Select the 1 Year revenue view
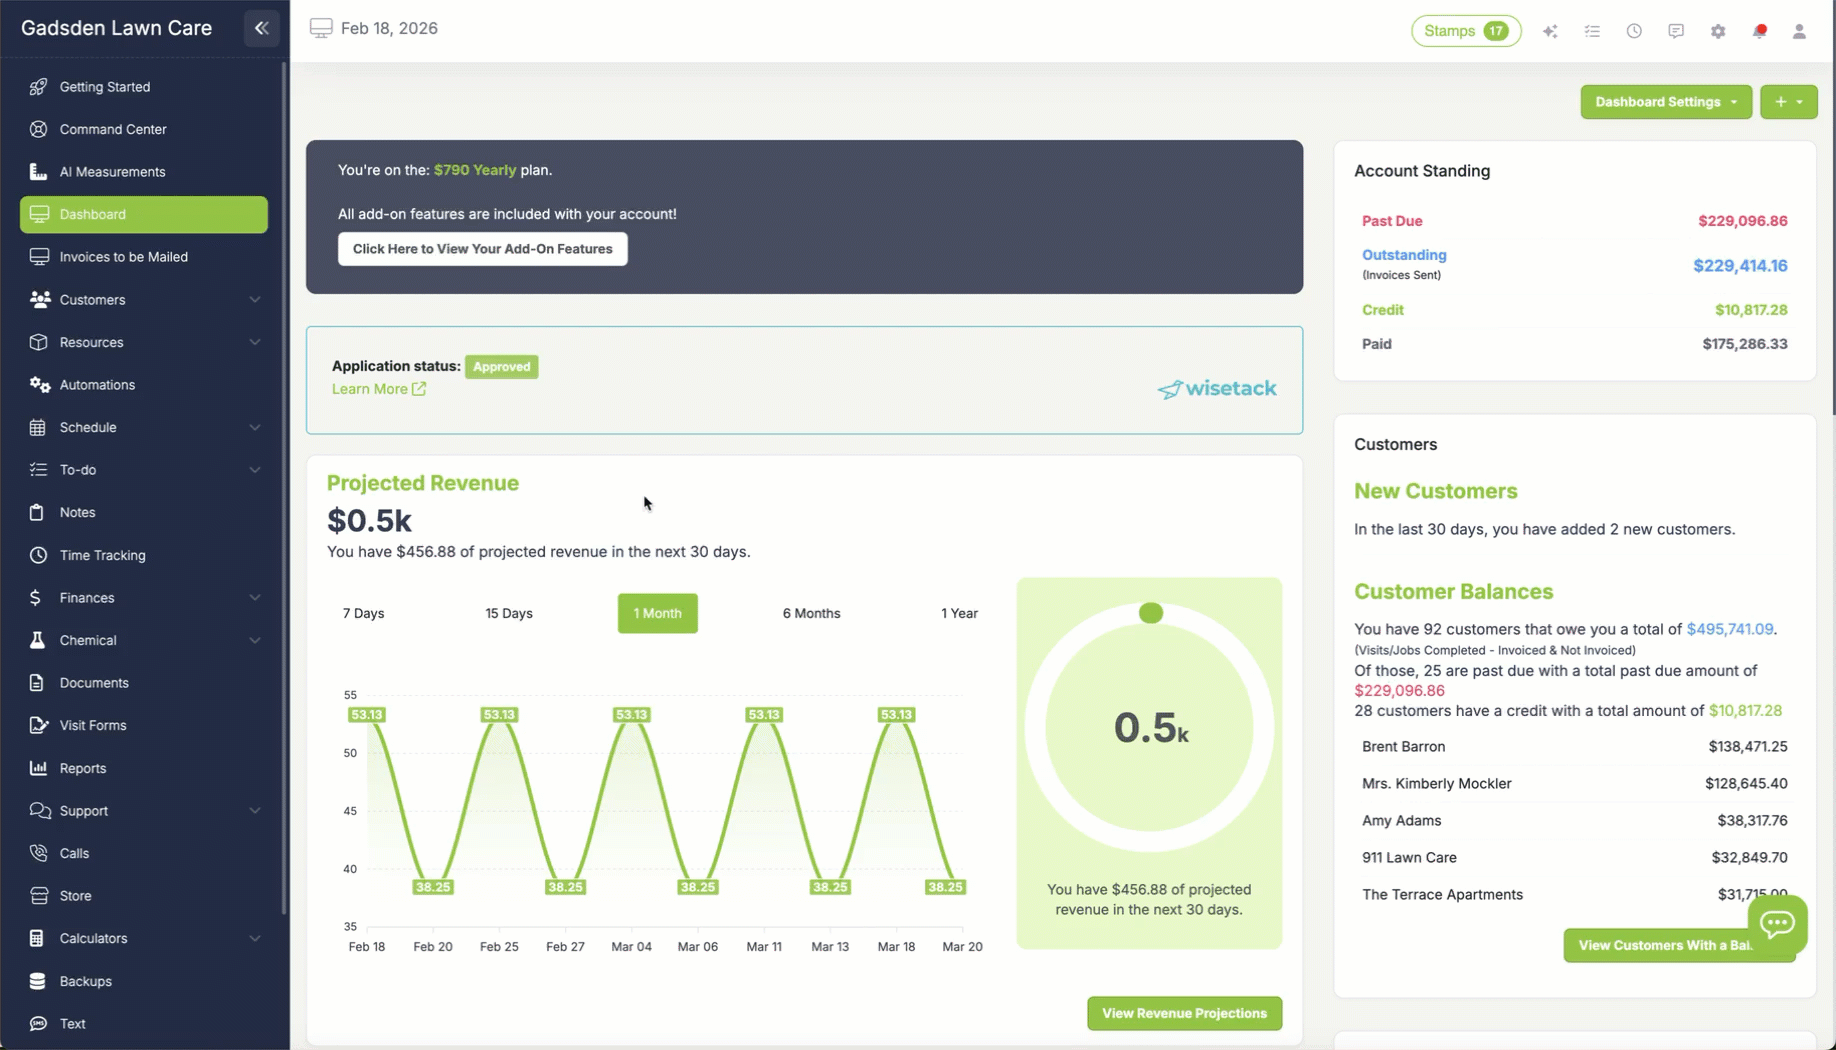The width and height of the screenshot is (1836, 1050). [x=959, y=613]
